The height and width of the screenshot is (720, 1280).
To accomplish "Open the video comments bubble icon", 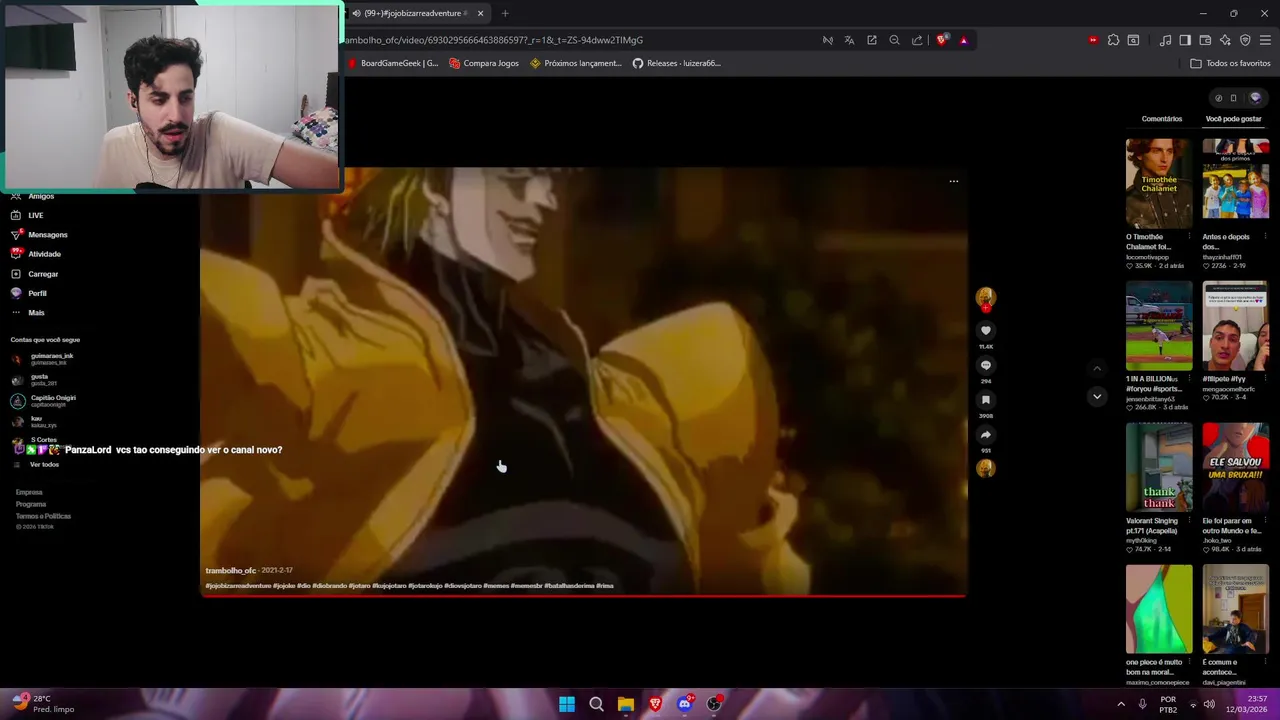I will pyautogui.click(x=985, y=365).
